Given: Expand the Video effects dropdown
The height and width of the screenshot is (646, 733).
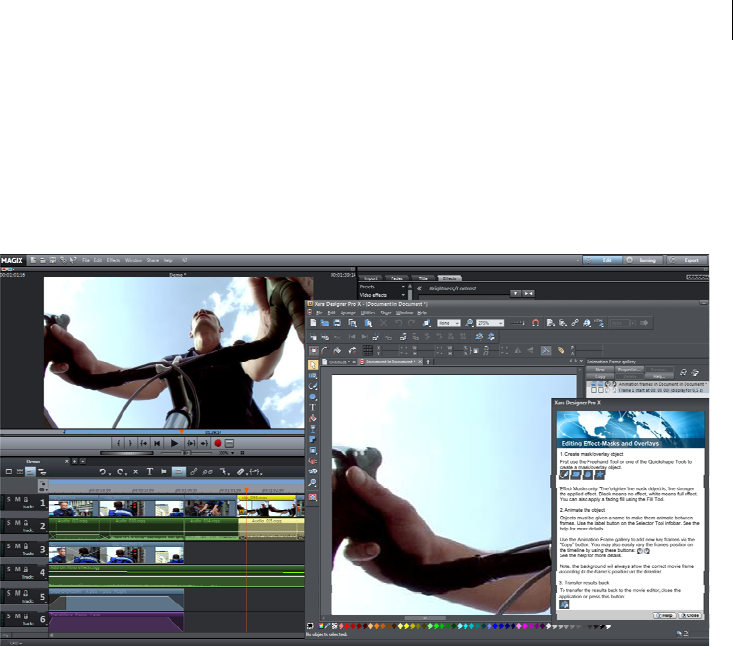Looking at the screenshot, I should pyautogui.click(x=403, y=295).
